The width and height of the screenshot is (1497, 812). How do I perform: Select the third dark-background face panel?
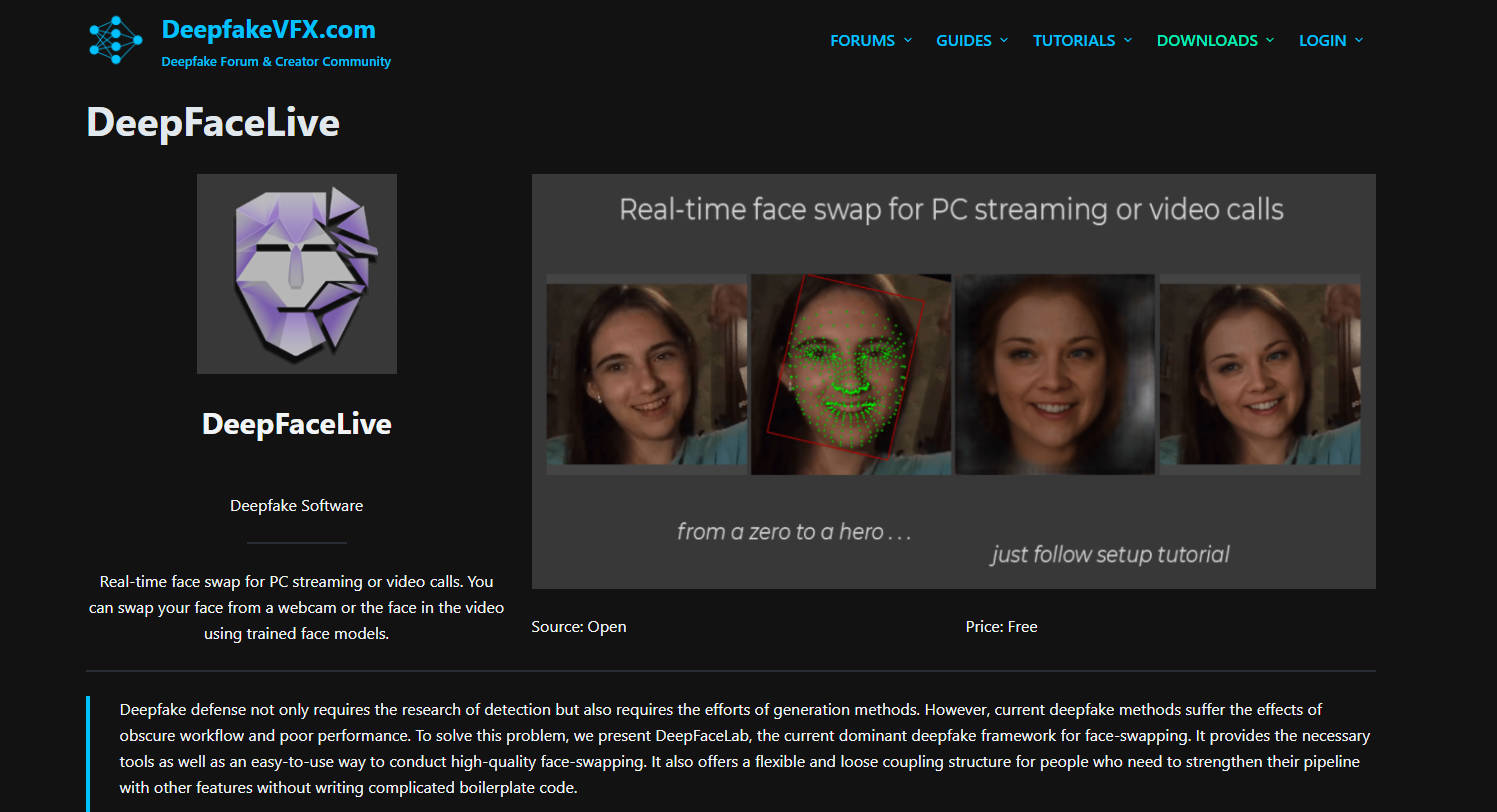1055,374
